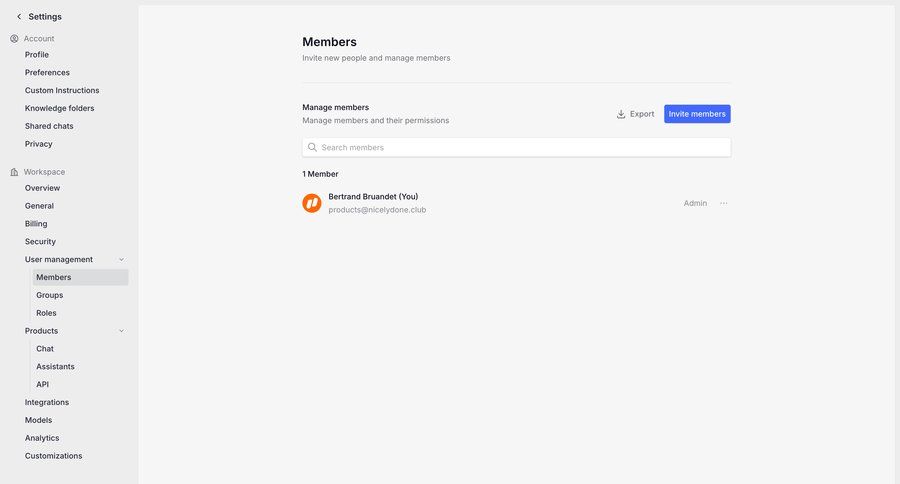Open the Assistants product settings
Screen dimensions: 900x484
click(55, 367)
